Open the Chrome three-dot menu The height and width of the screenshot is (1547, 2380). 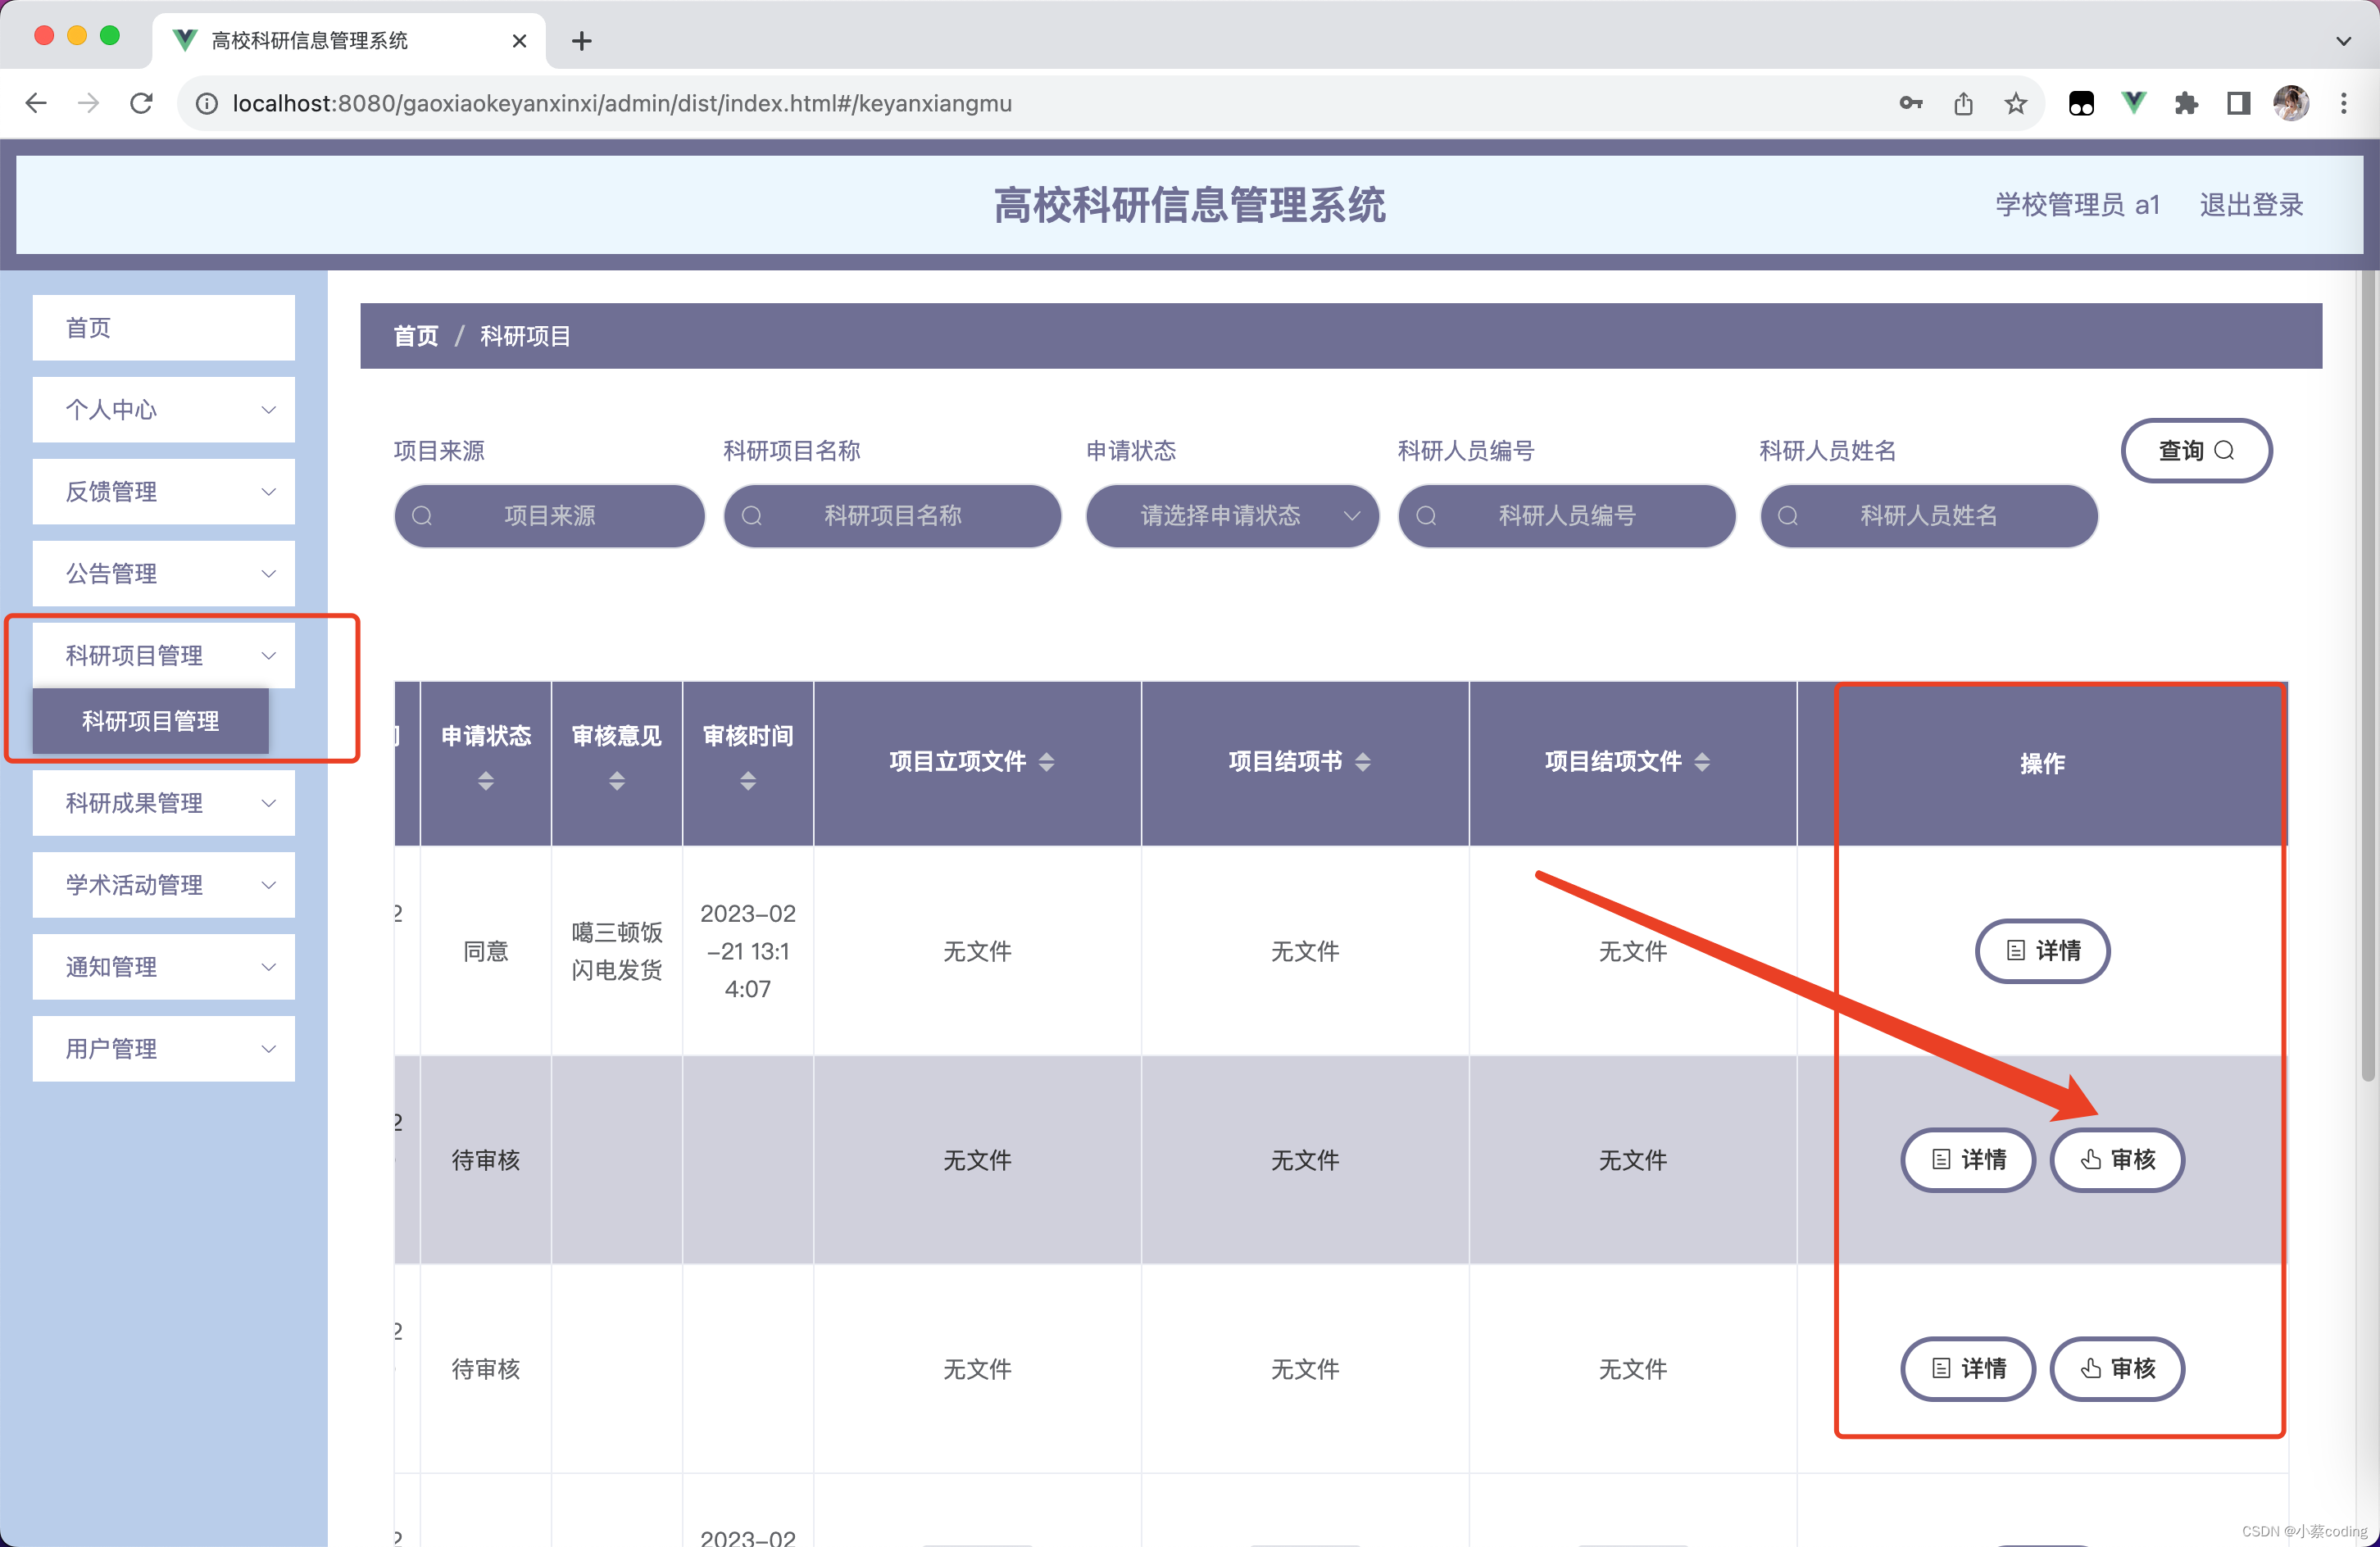coord(2343,103)
